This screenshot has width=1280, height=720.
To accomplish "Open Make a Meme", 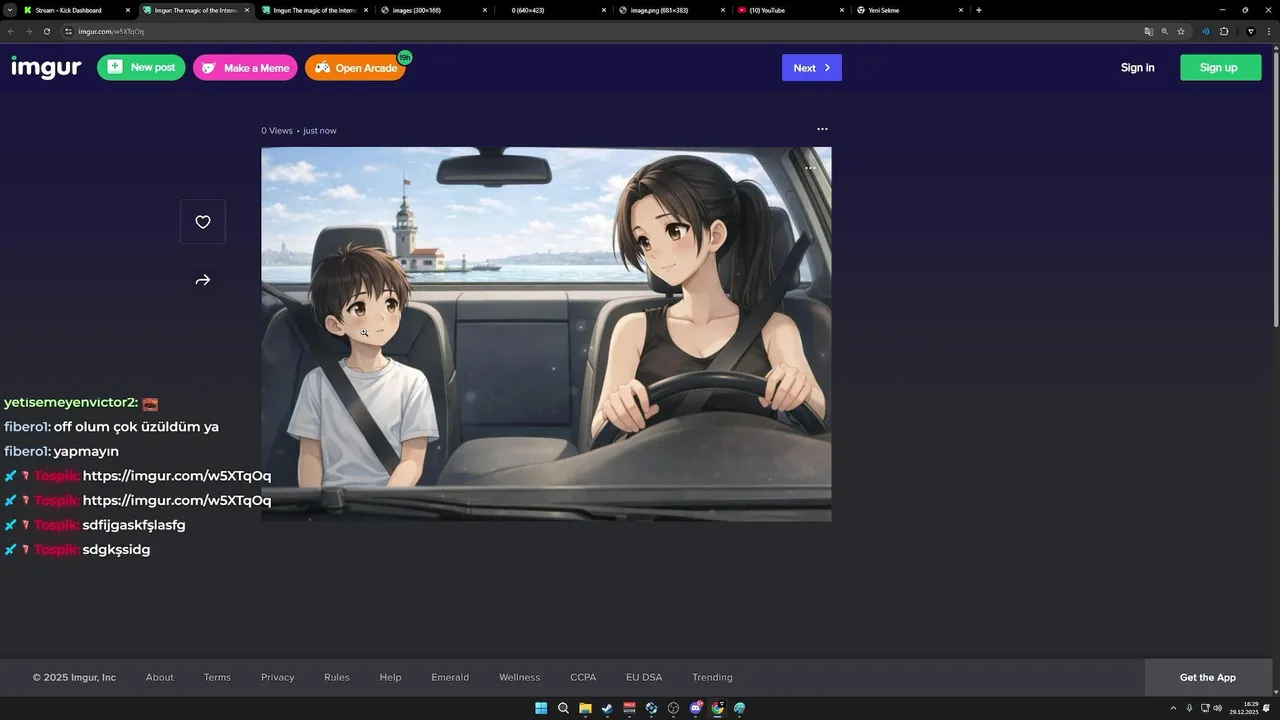I will [x=245, y=68].
